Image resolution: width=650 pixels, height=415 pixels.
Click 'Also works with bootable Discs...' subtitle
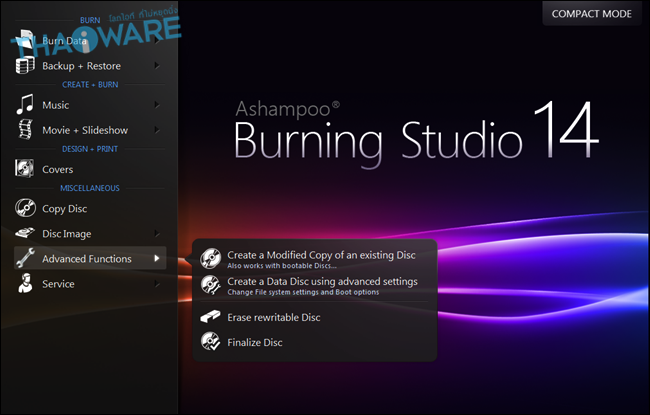click(x=281, y=266)
